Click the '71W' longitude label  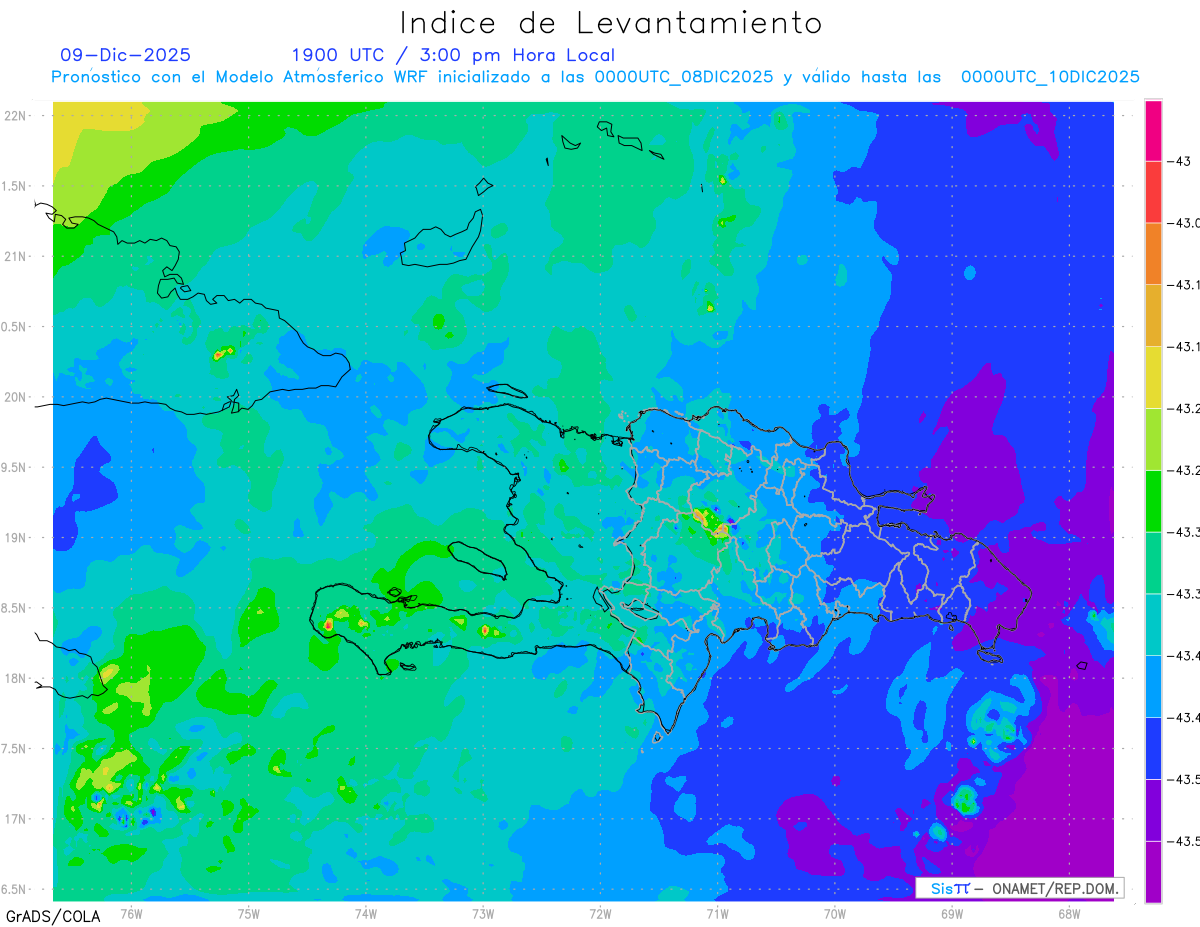pyautogui.click(x=717, y=913)
